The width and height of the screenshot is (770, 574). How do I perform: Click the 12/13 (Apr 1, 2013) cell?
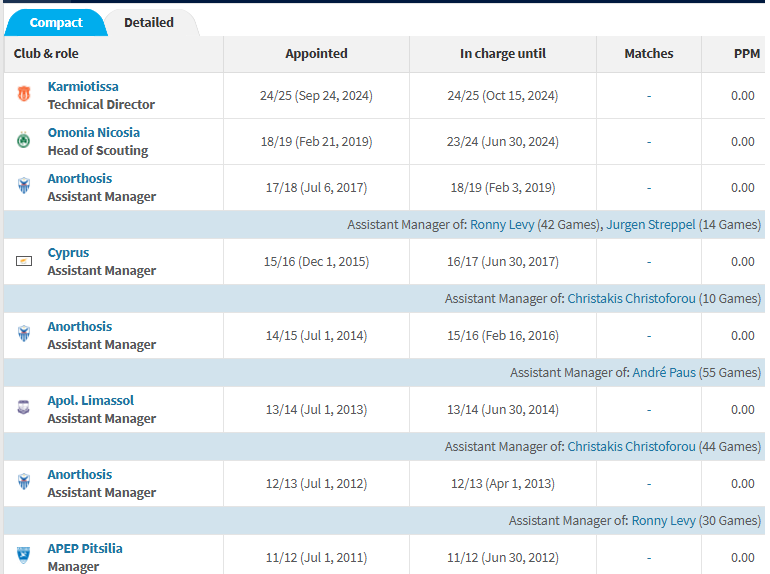point(503,484)
